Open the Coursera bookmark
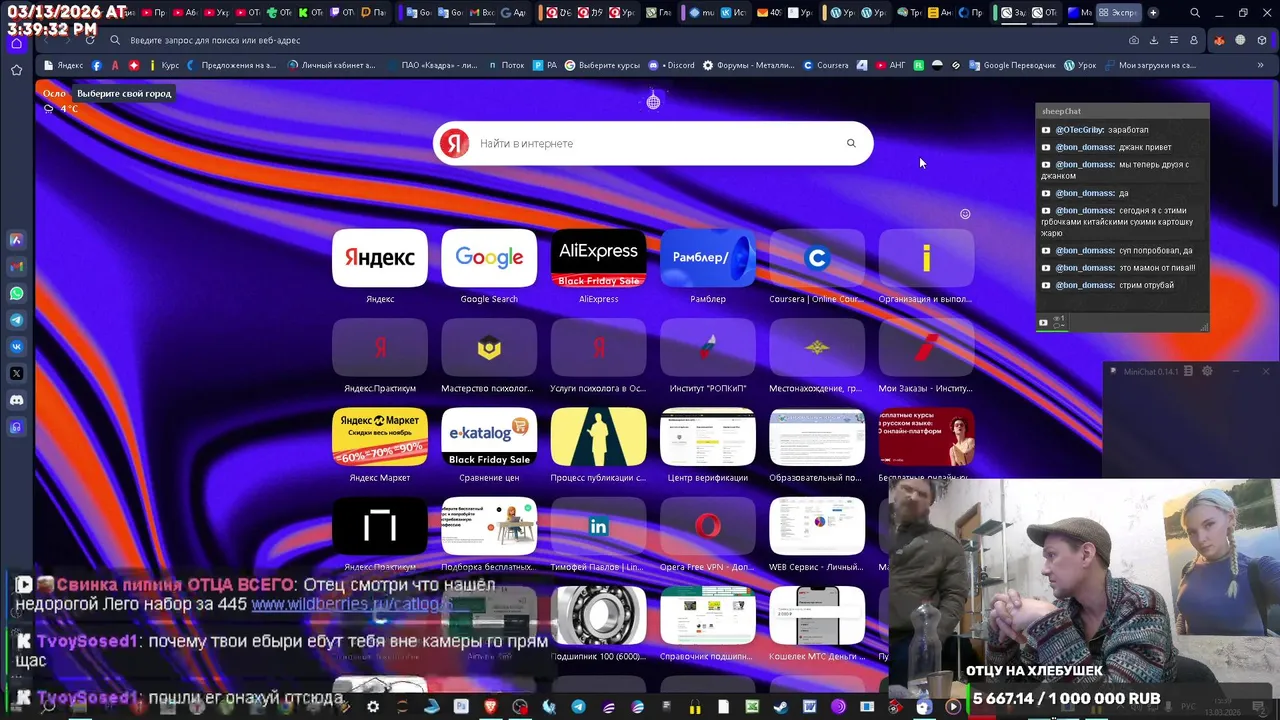 click(x=826, y=65)
